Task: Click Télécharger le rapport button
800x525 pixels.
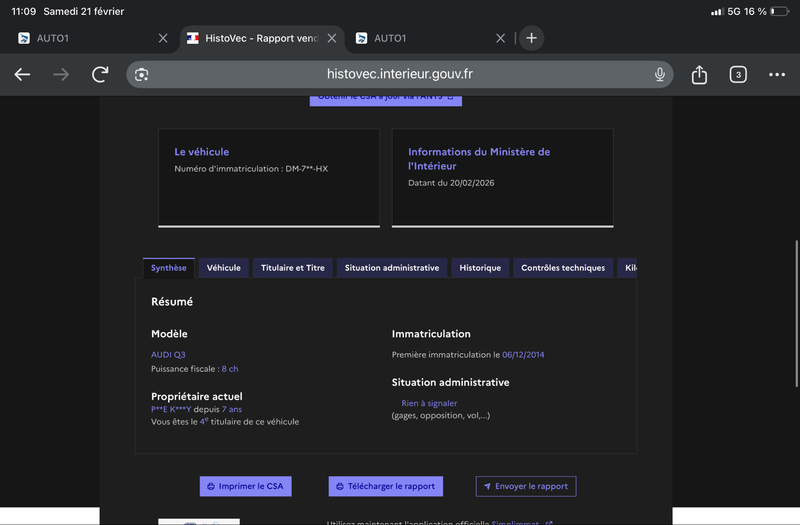Action: (x=385, y=486)
